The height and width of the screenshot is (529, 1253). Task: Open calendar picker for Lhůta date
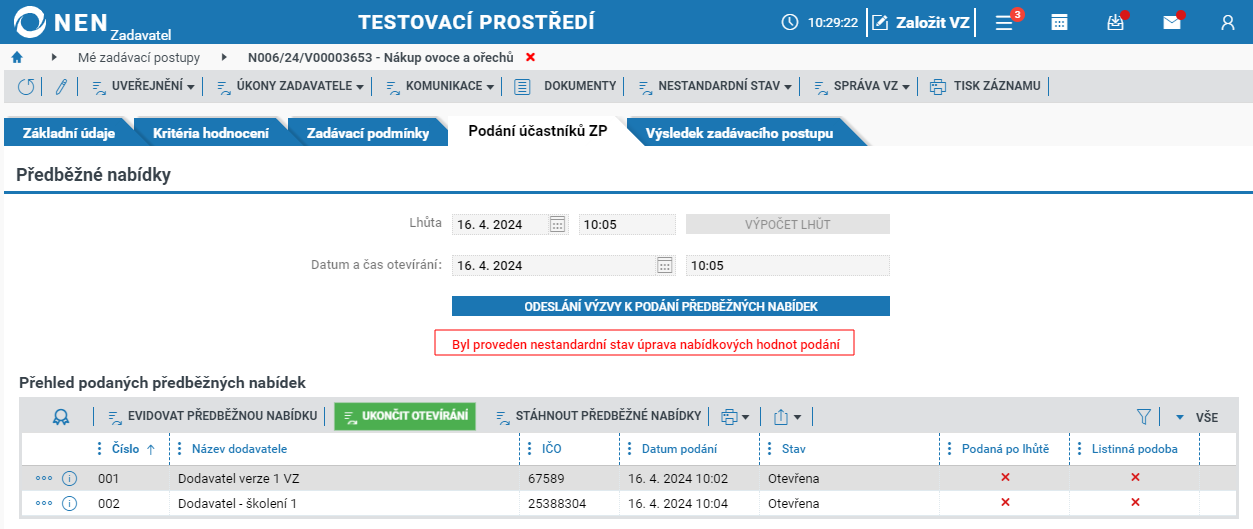[558, 224]
